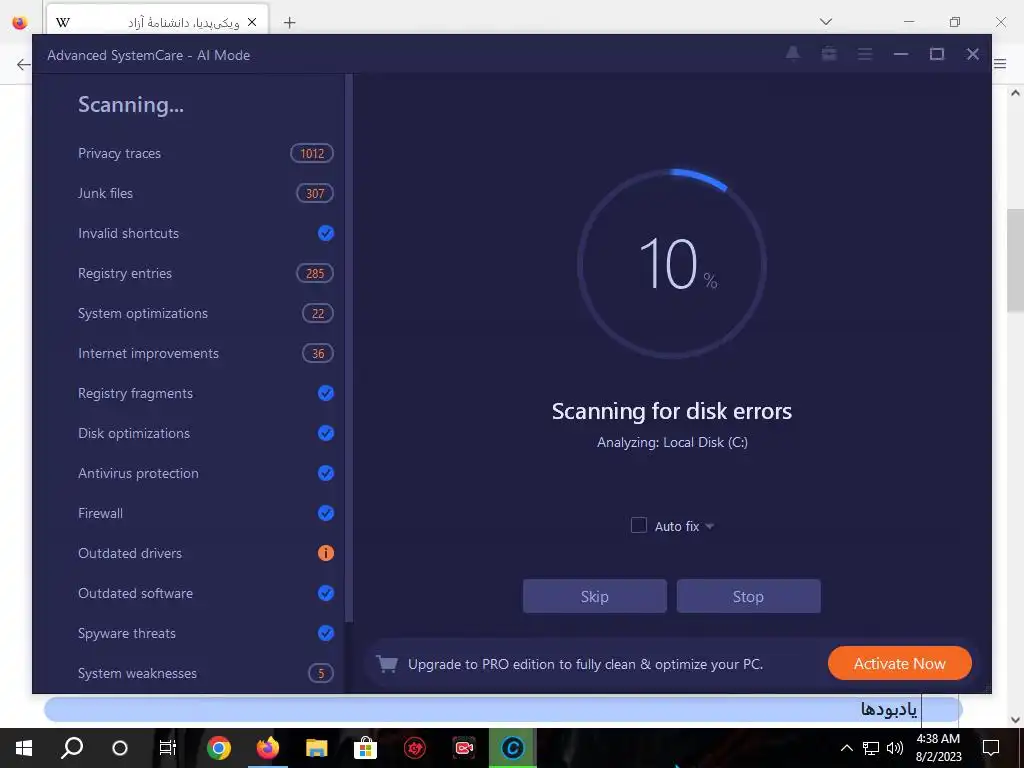Open the network icon in the system tray
The image size is (1024, 768).
(x=871, y=748)
